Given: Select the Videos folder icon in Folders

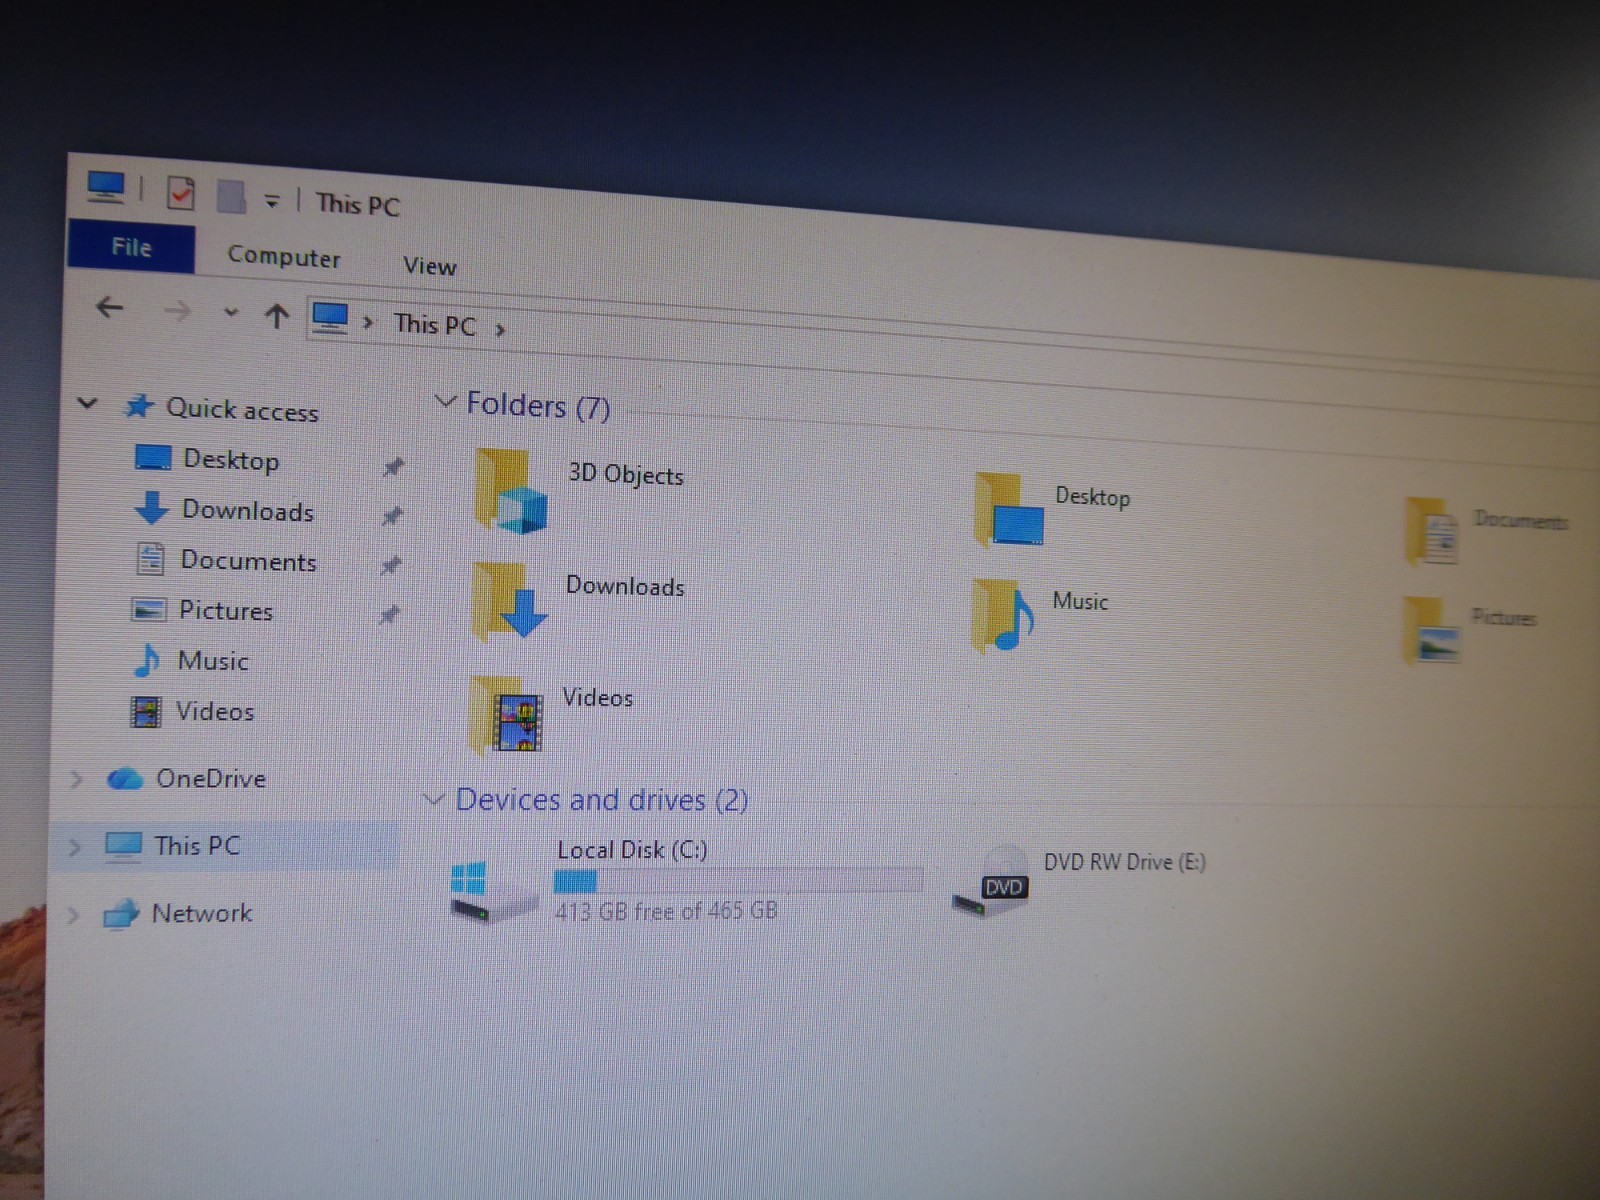Looking at the screenshot, I should (x=506, y=713).
